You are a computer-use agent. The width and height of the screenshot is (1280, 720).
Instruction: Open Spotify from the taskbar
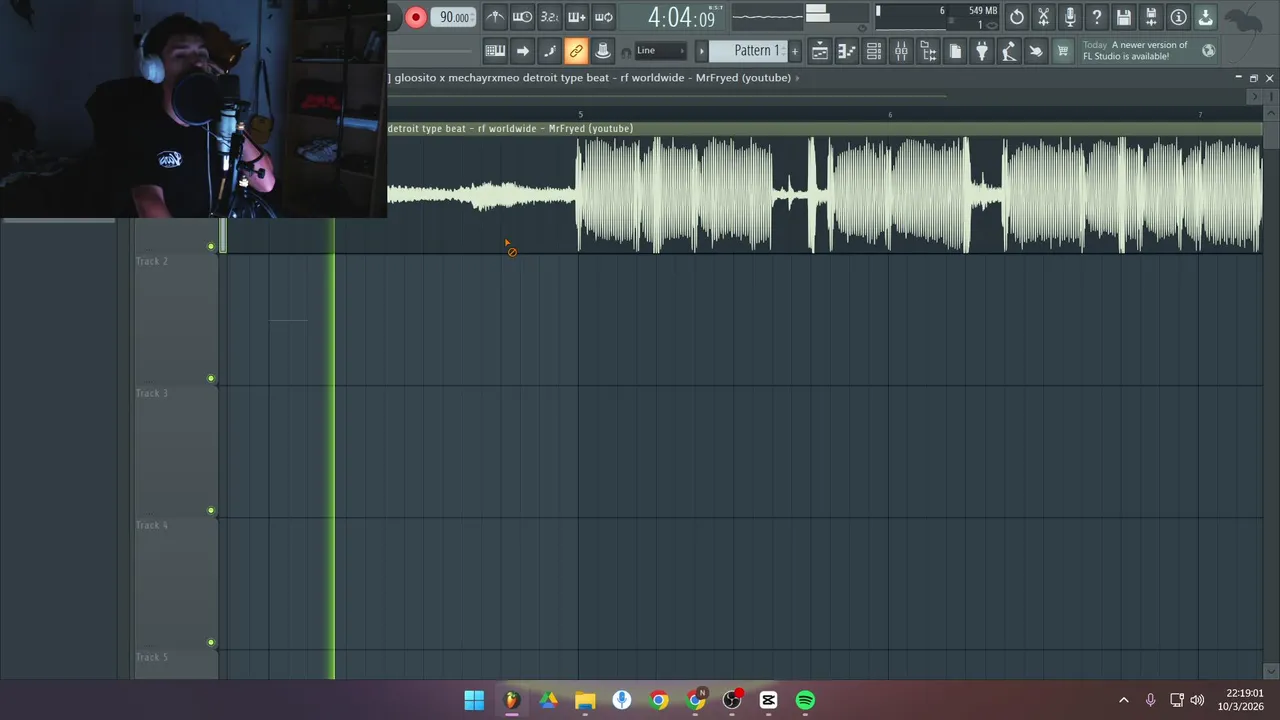(805, 700)
